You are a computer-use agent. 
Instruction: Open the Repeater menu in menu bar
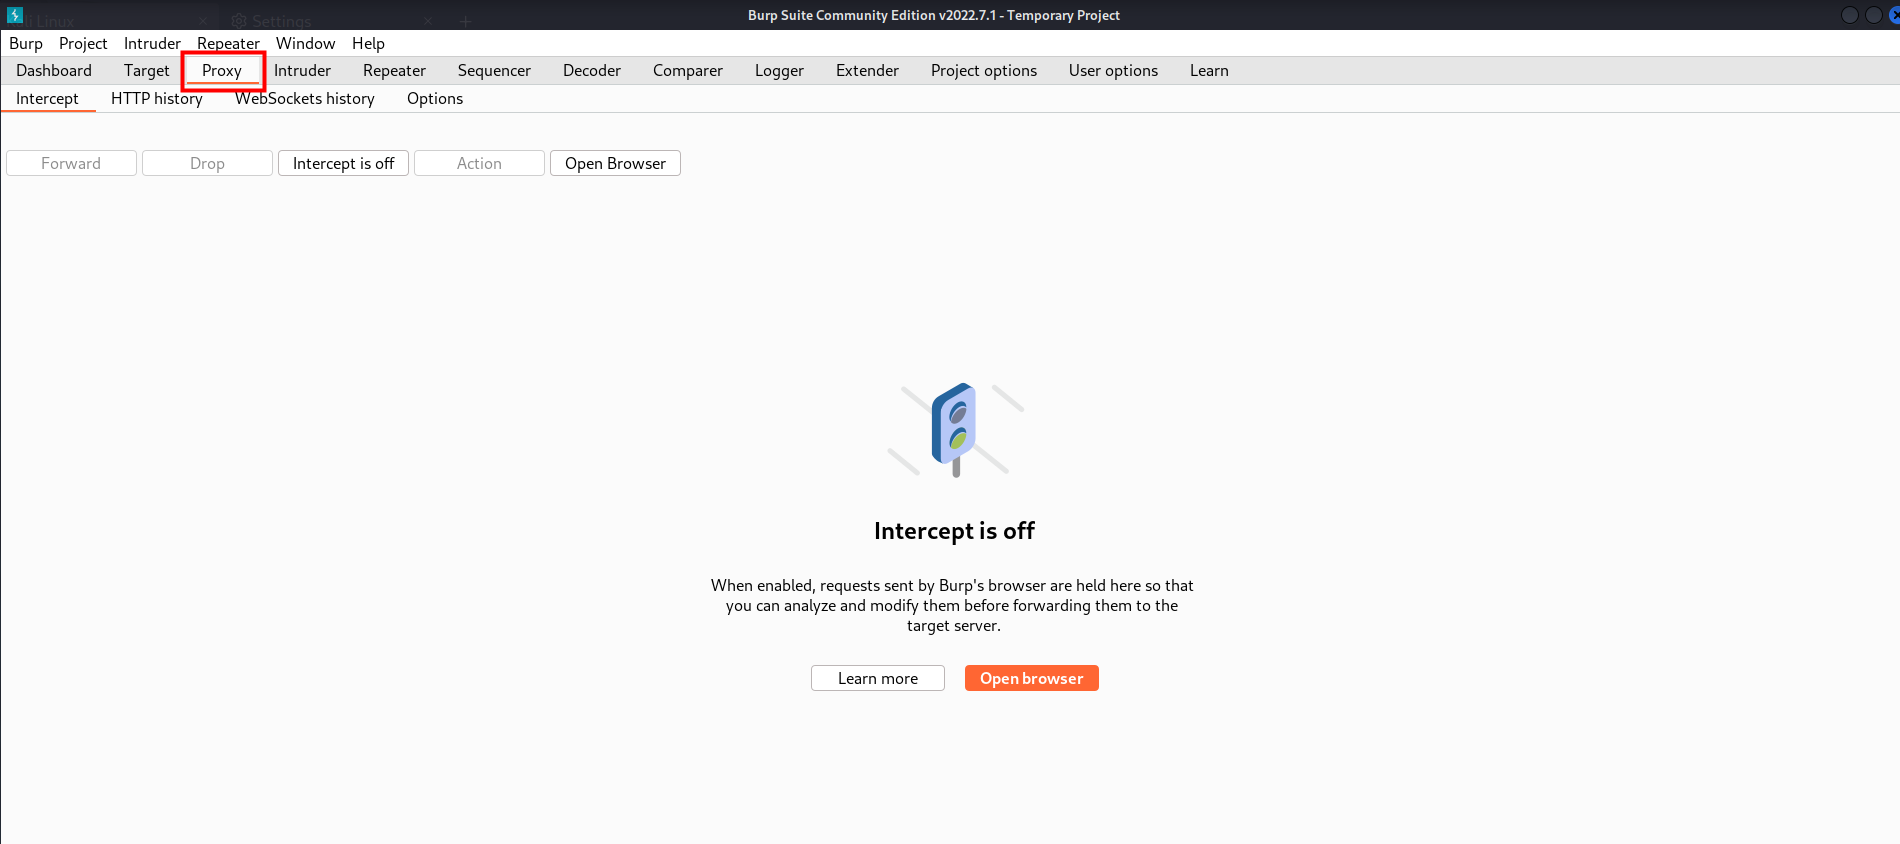pos(228,43)
